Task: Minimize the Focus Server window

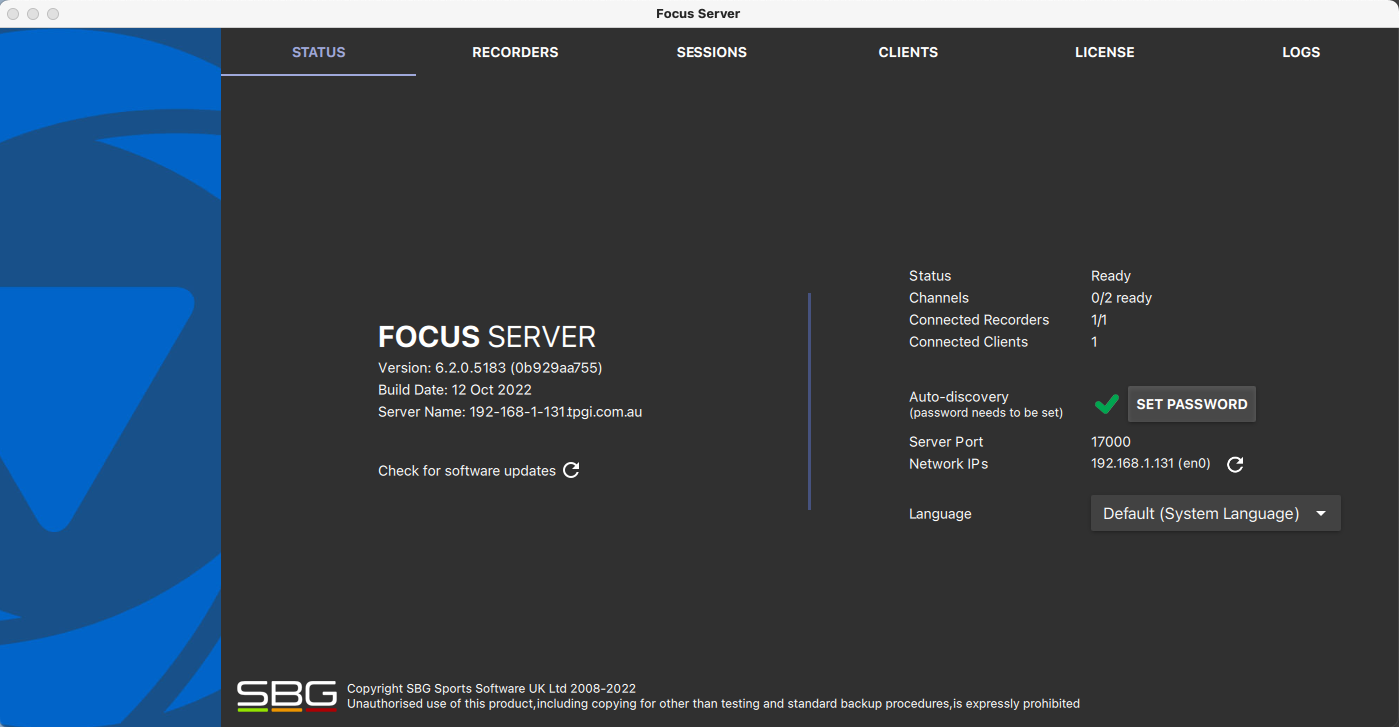Action: pos(33,14)
